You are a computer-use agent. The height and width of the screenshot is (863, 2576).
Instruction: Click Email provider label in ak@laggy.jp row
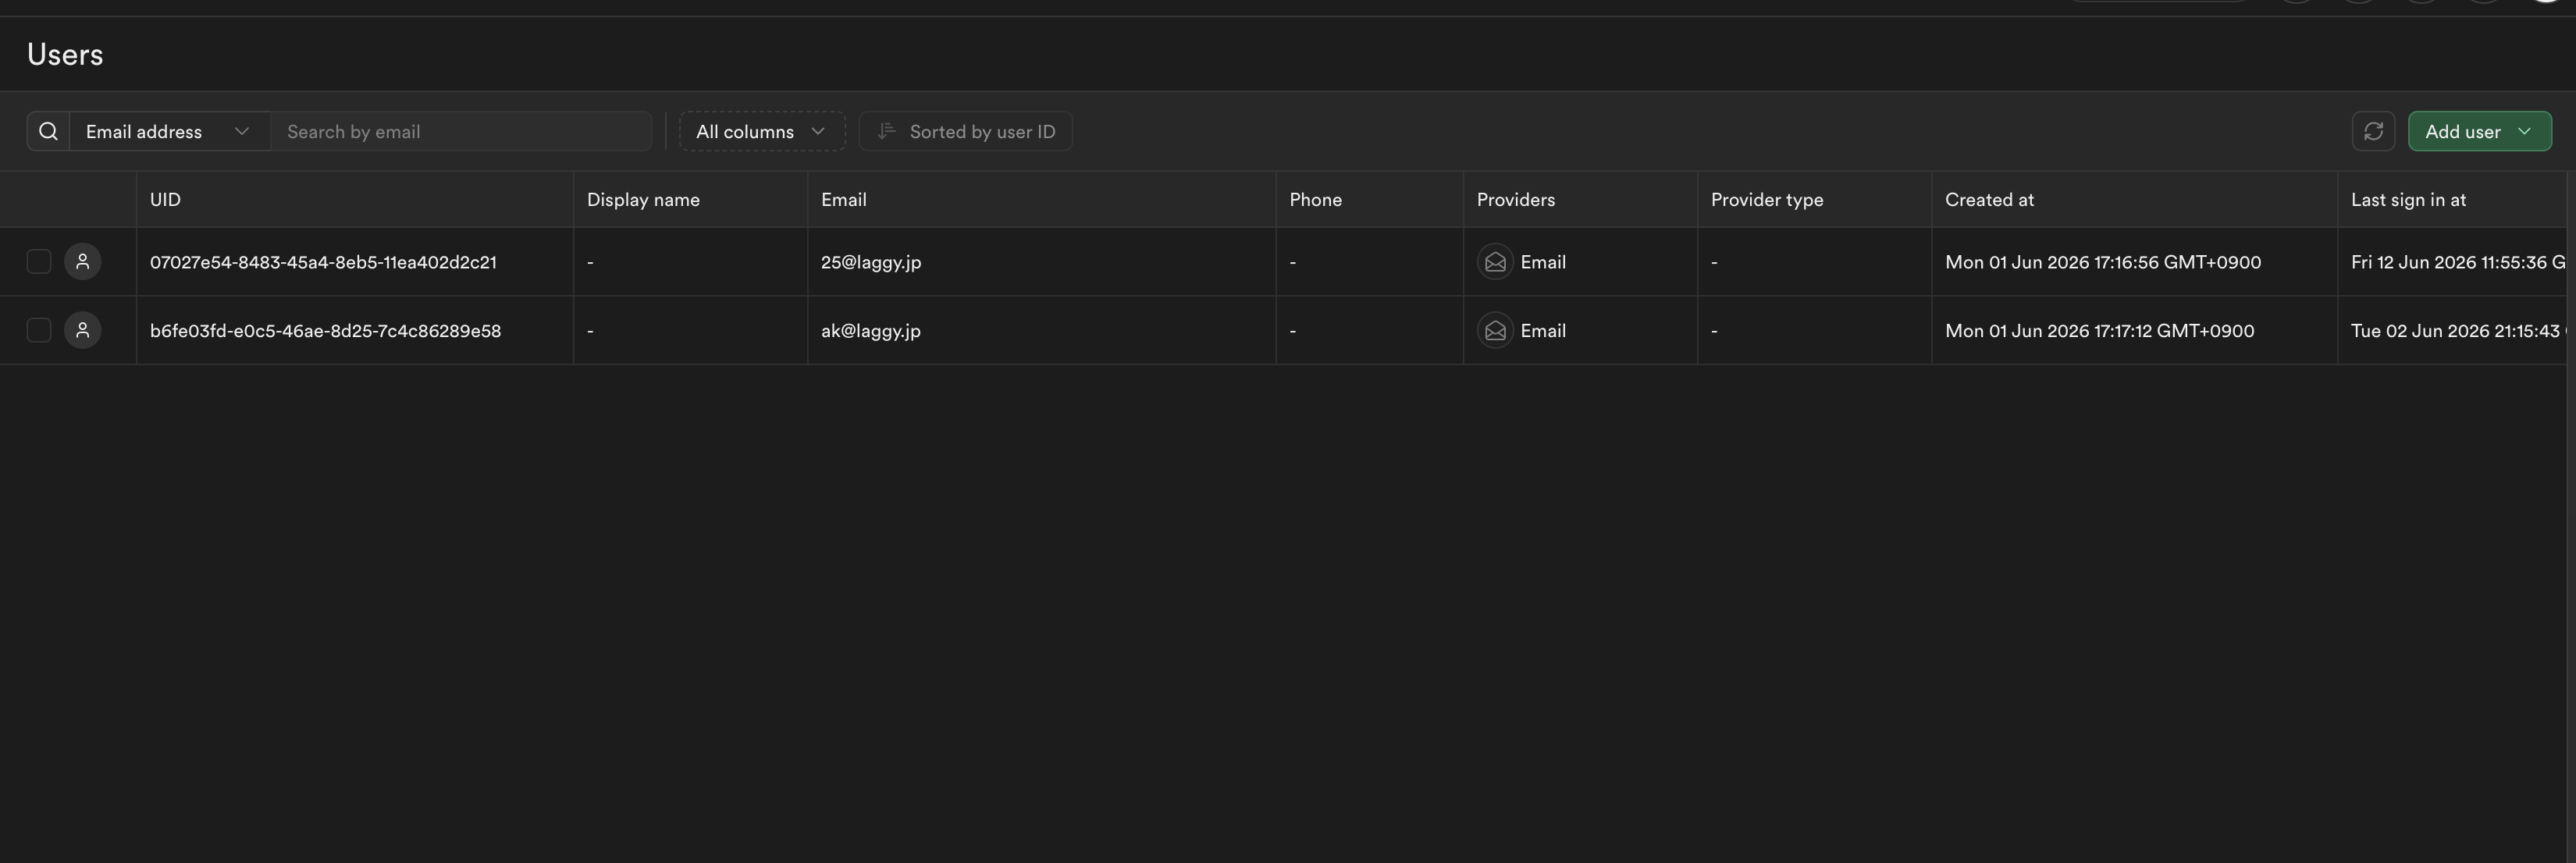coord(1543,331)
